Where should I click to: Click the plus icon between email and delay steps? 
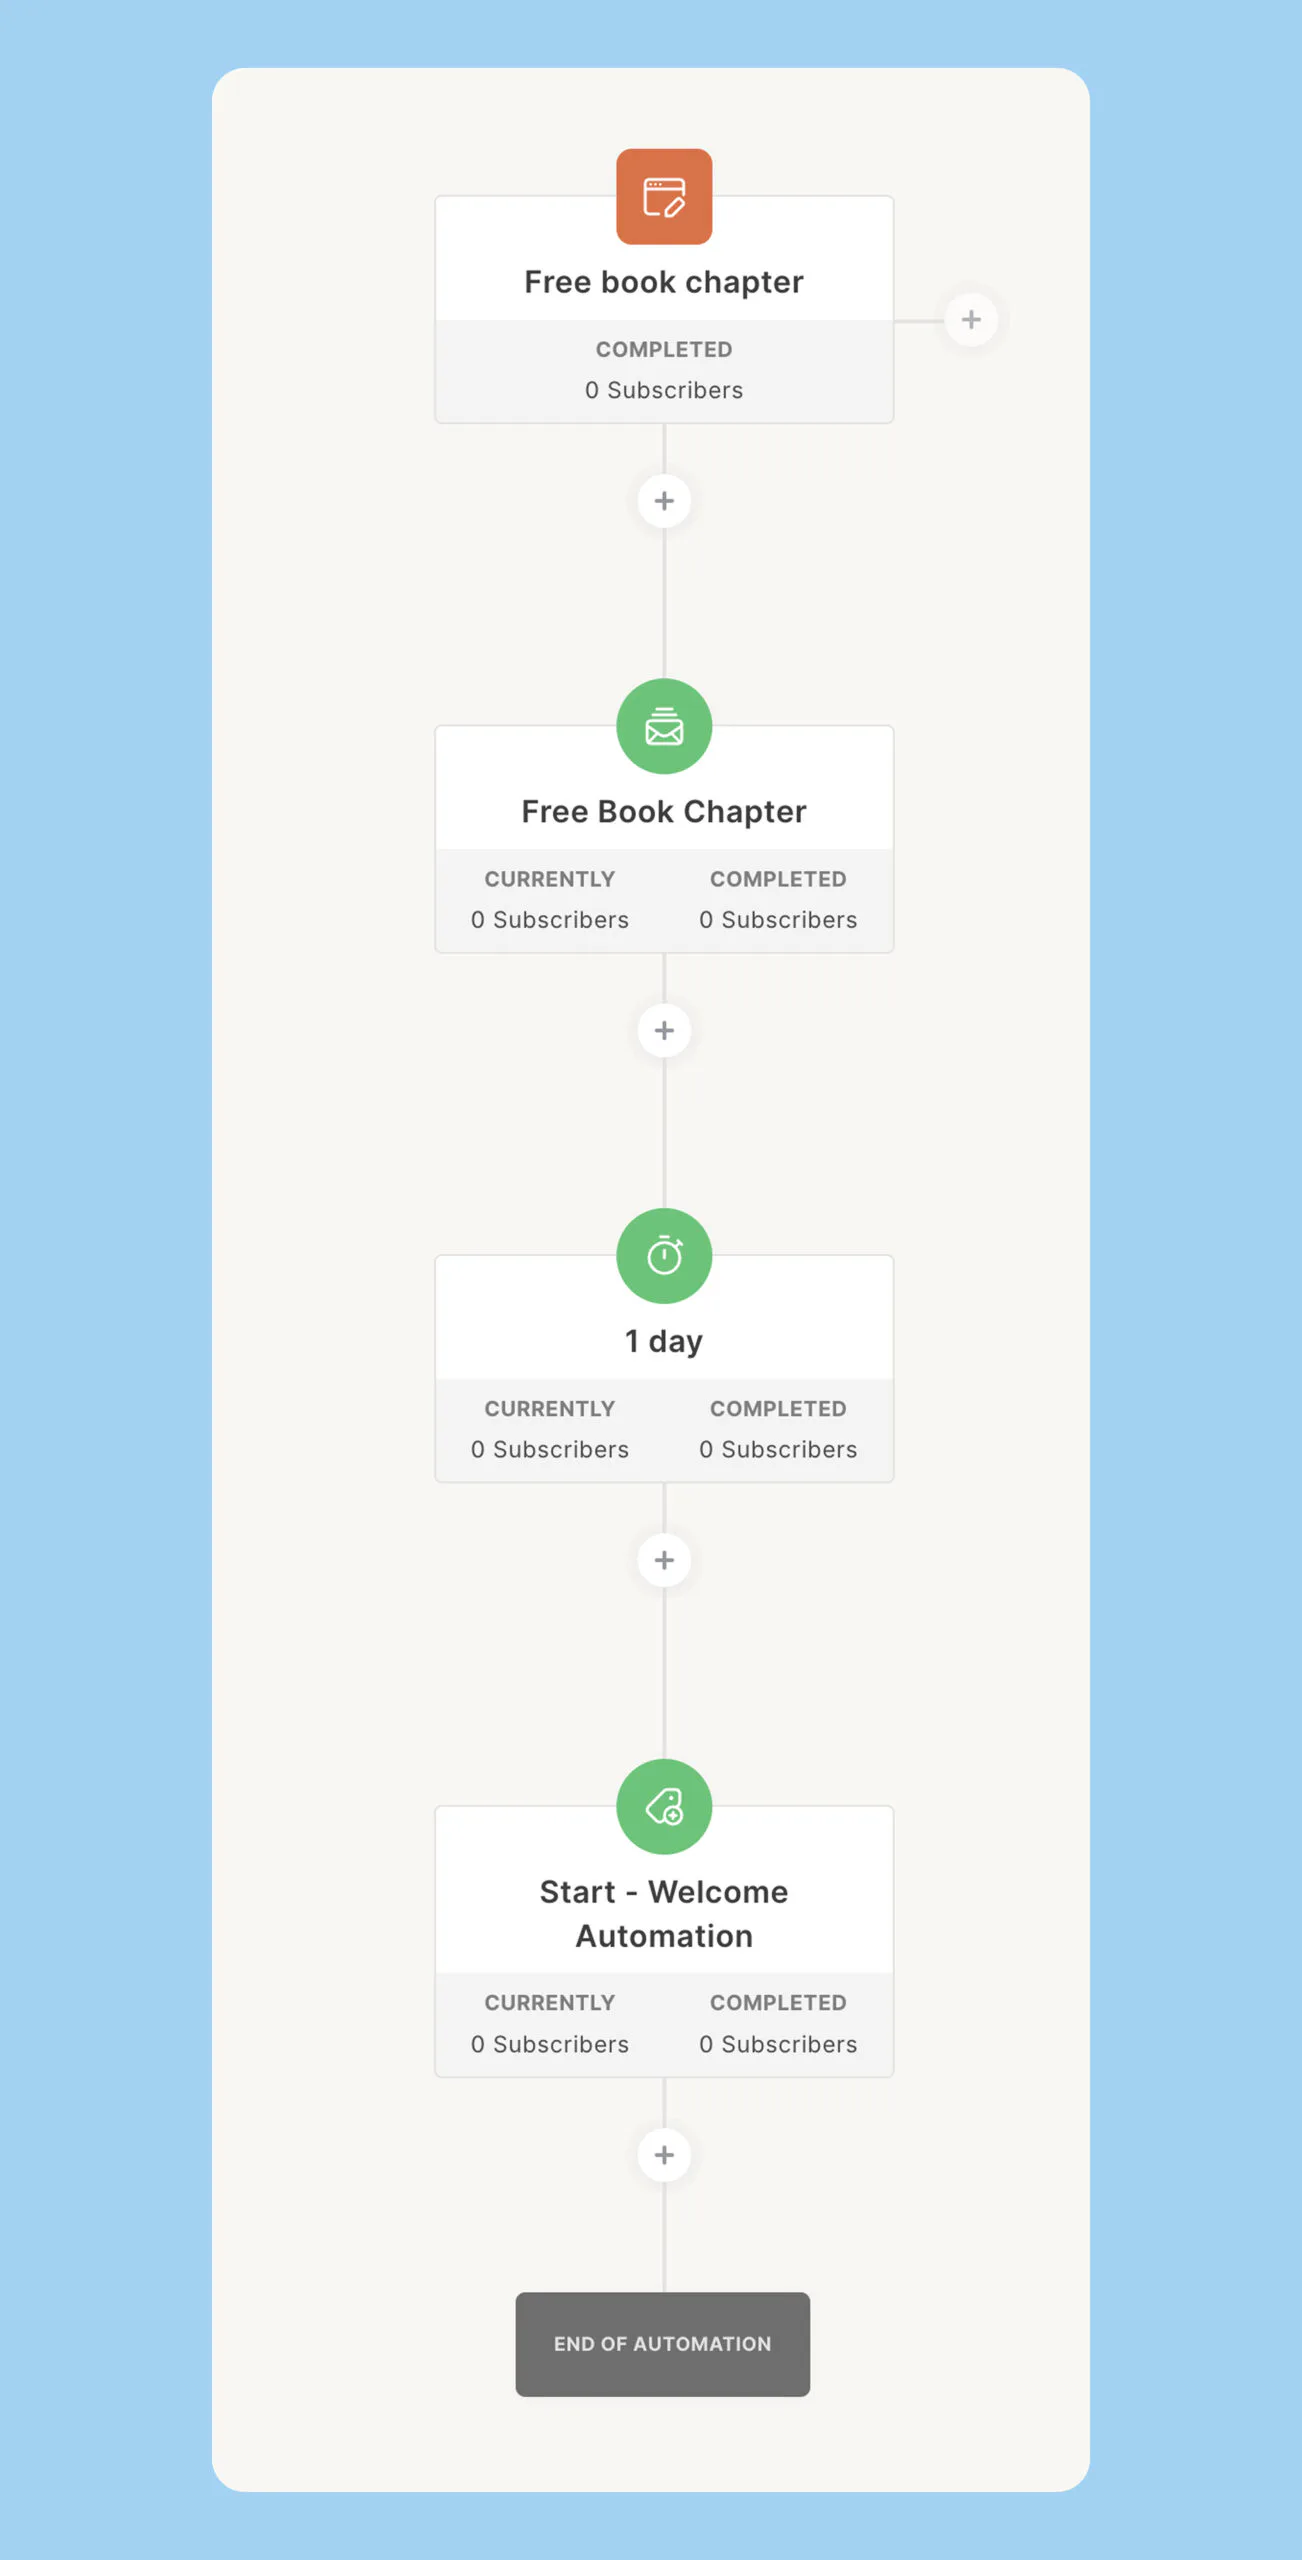click(664, 1030)
